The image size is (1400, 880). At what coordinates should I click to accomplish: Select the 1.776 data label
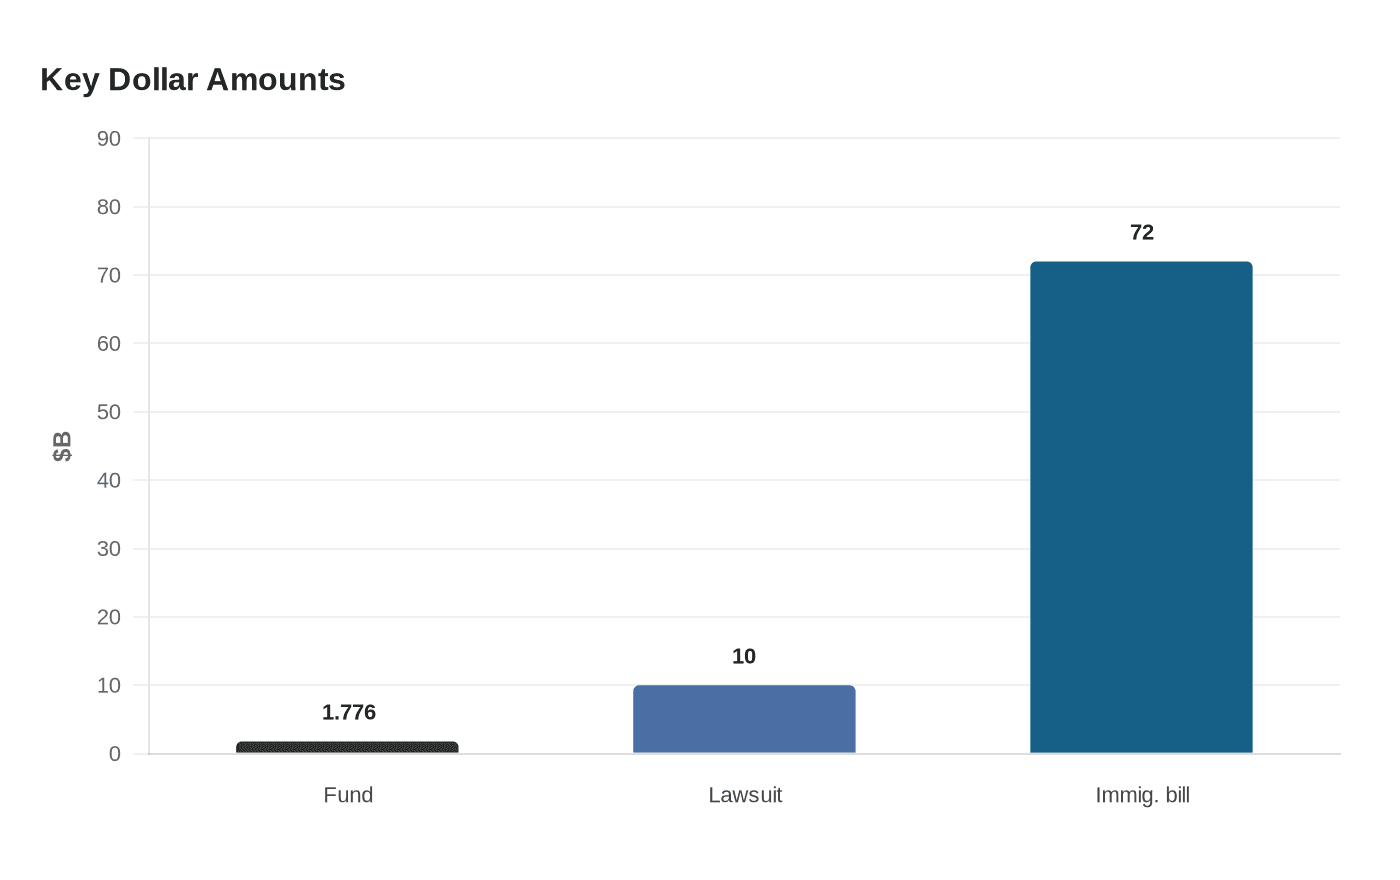coord(349,712)
